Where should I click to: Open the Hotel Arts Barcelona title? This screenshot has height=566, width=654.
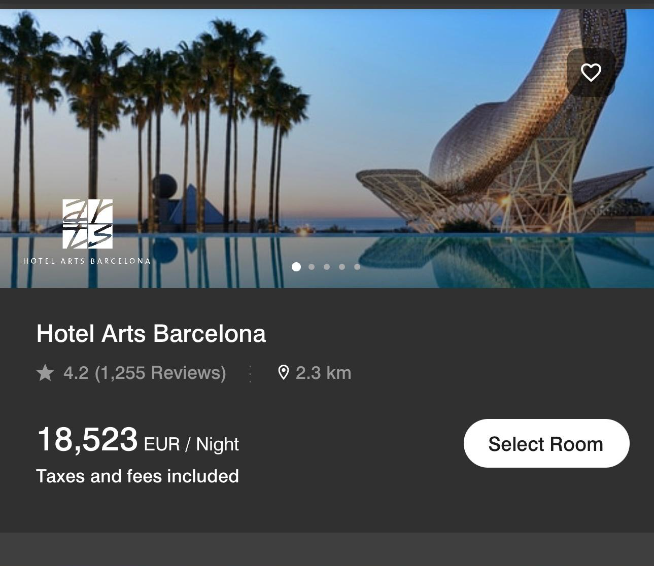tap(151, 333)
